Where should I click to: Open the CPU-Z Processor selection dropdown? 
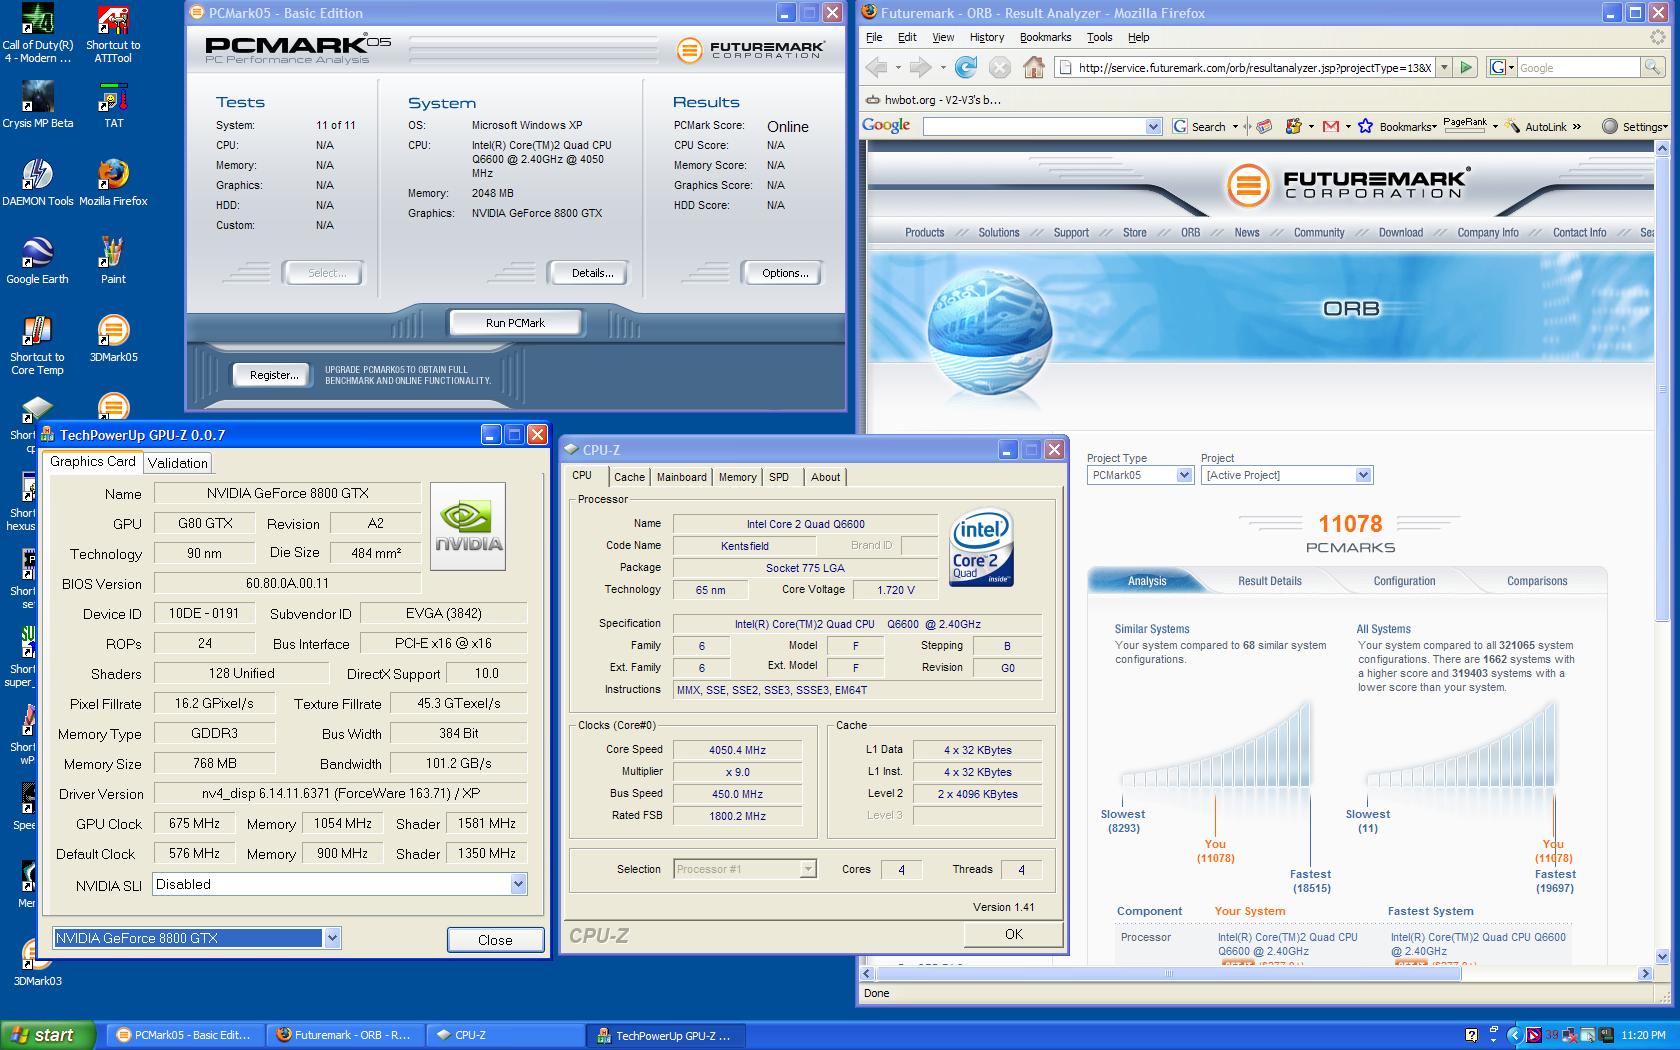pyautogui.click(x=807, y=869)
